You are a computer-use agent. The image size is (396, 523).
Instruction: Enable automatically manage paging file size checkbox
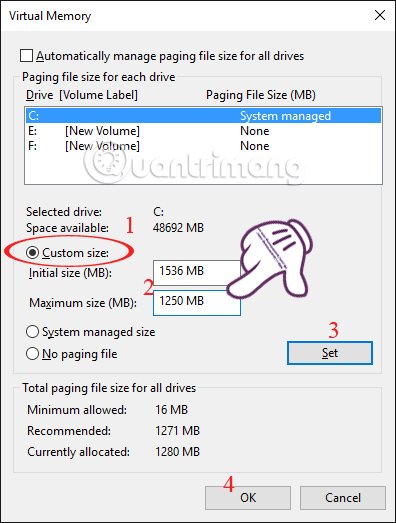pyautogui.click(x=26, y=56)
